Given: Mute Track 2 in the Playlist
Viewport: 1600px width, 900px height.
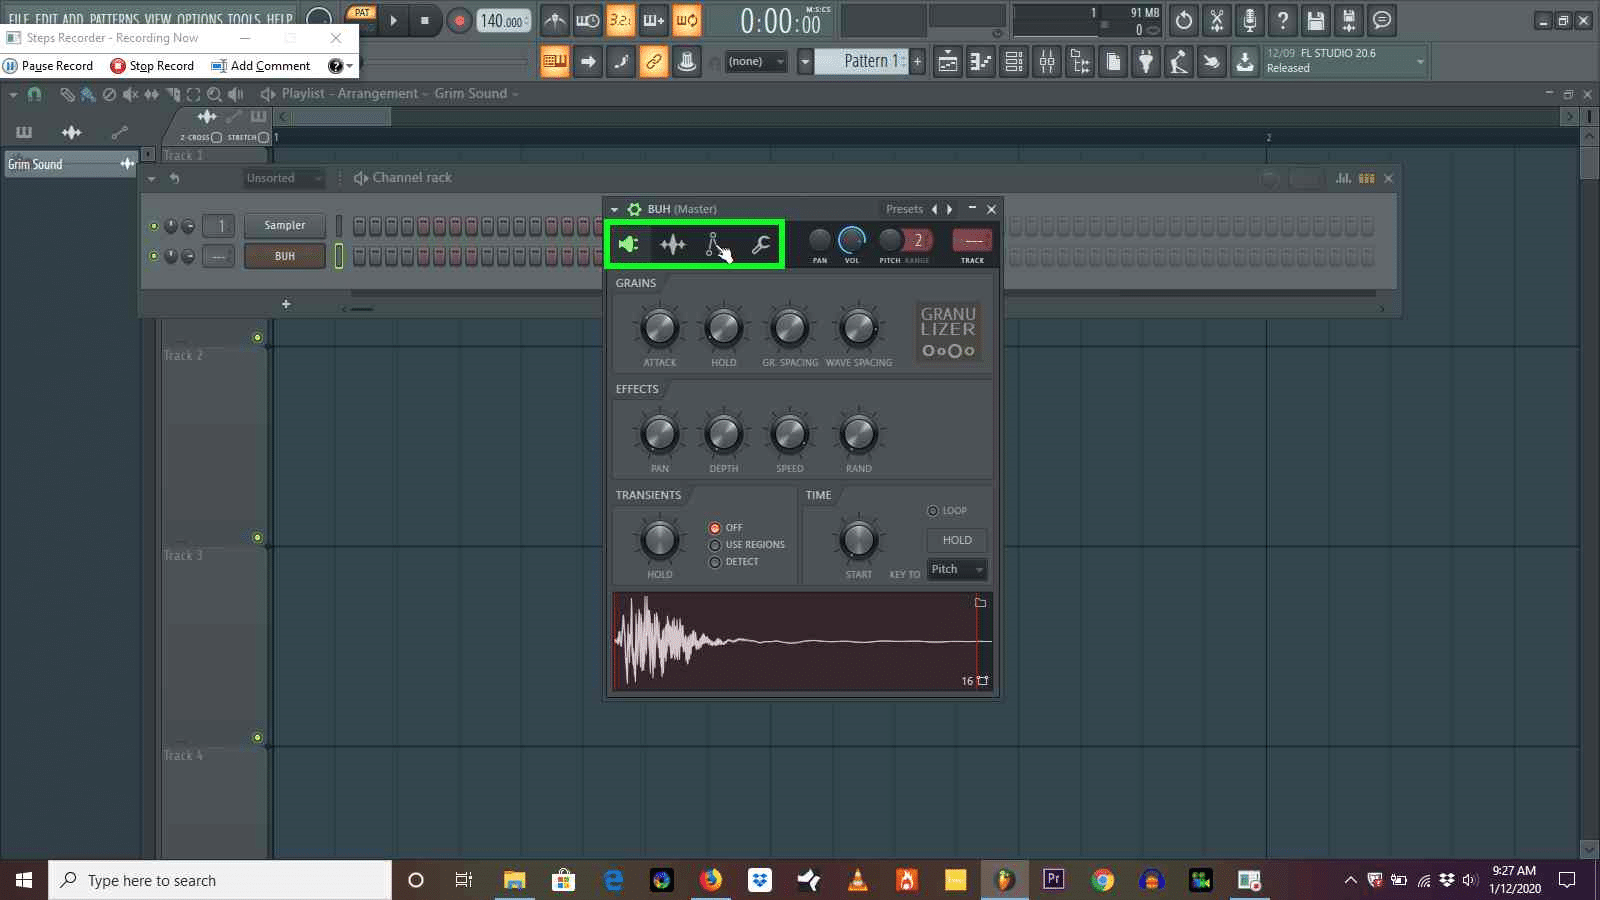Looking at the screenshot, I should [257, 338].
